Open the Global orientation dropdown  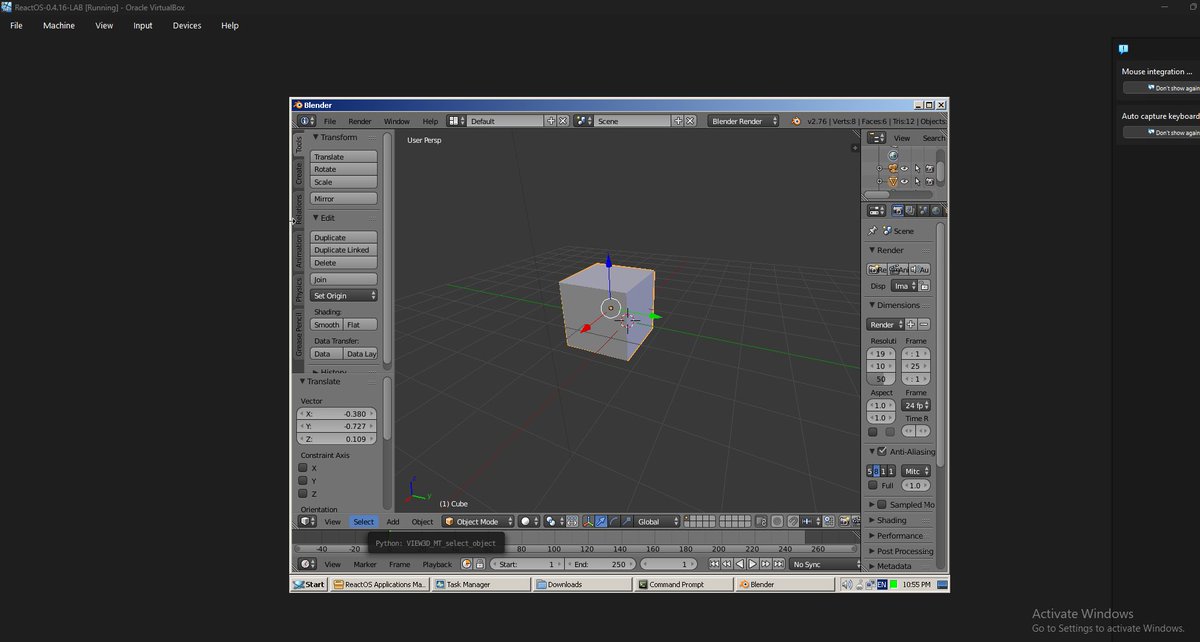[x=657, y=521]
